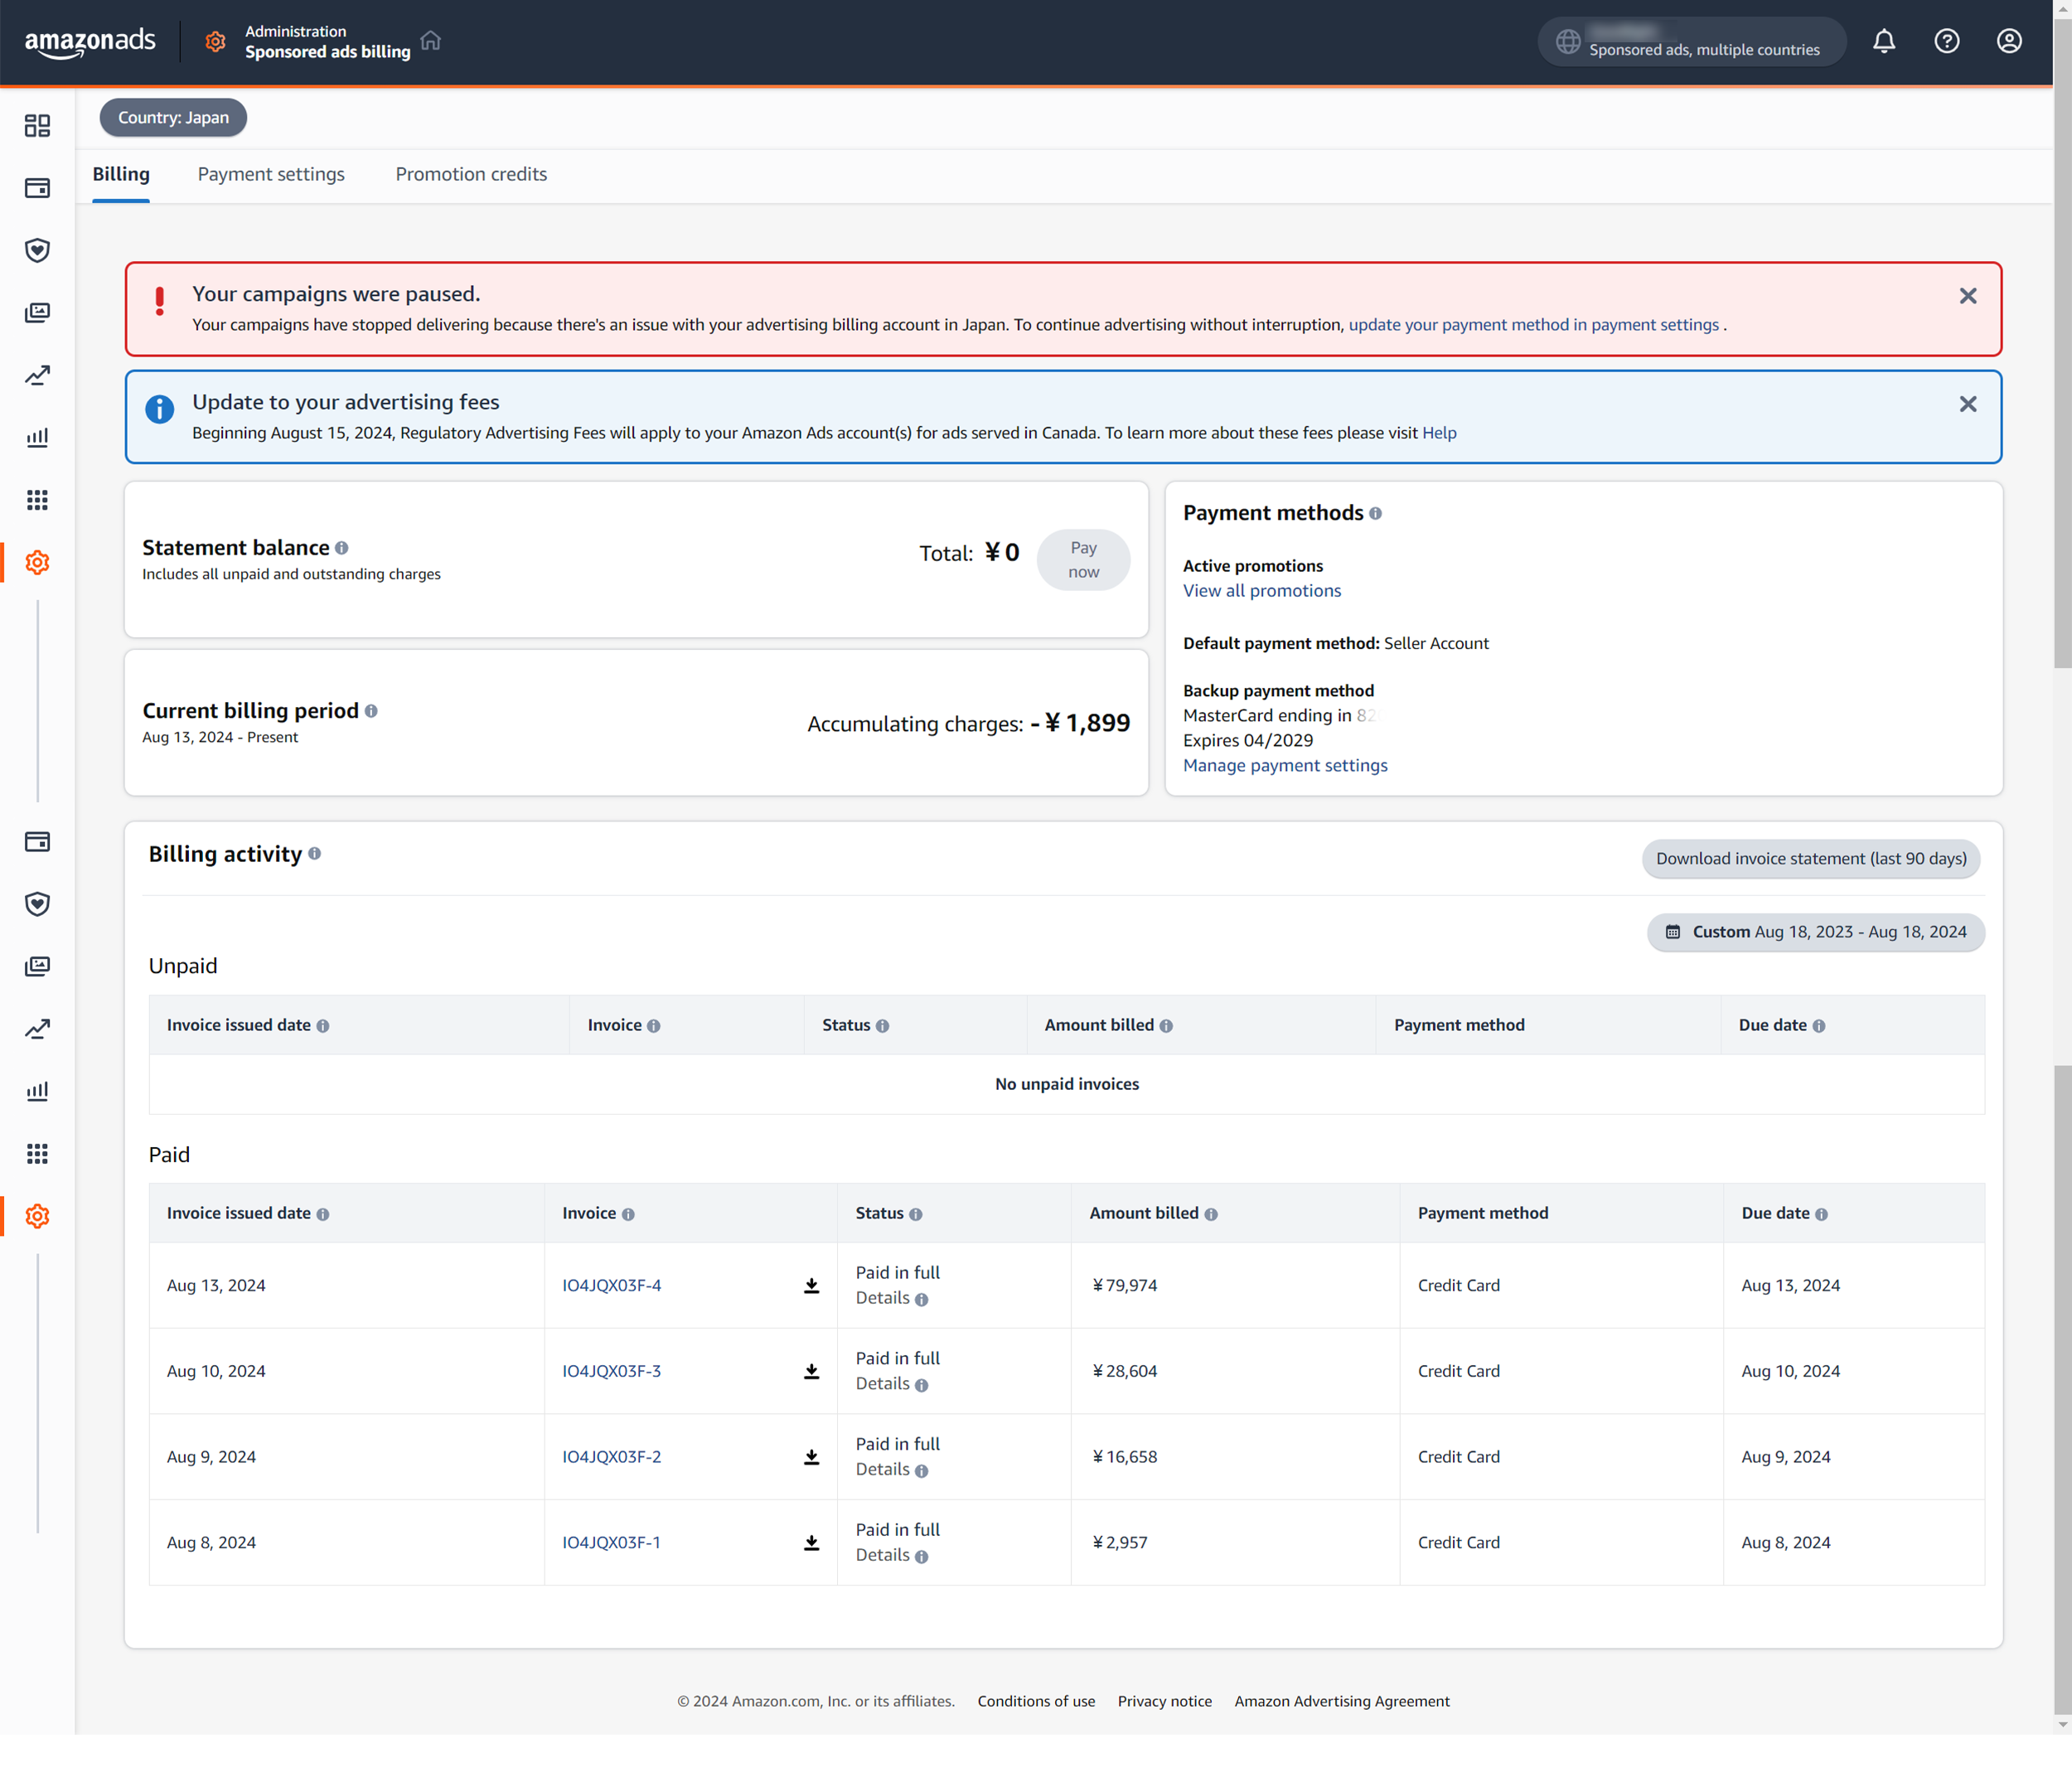Screen dimensions: 2072x1787
Task: Open the View all promotions link
Action: (1262, 591)
